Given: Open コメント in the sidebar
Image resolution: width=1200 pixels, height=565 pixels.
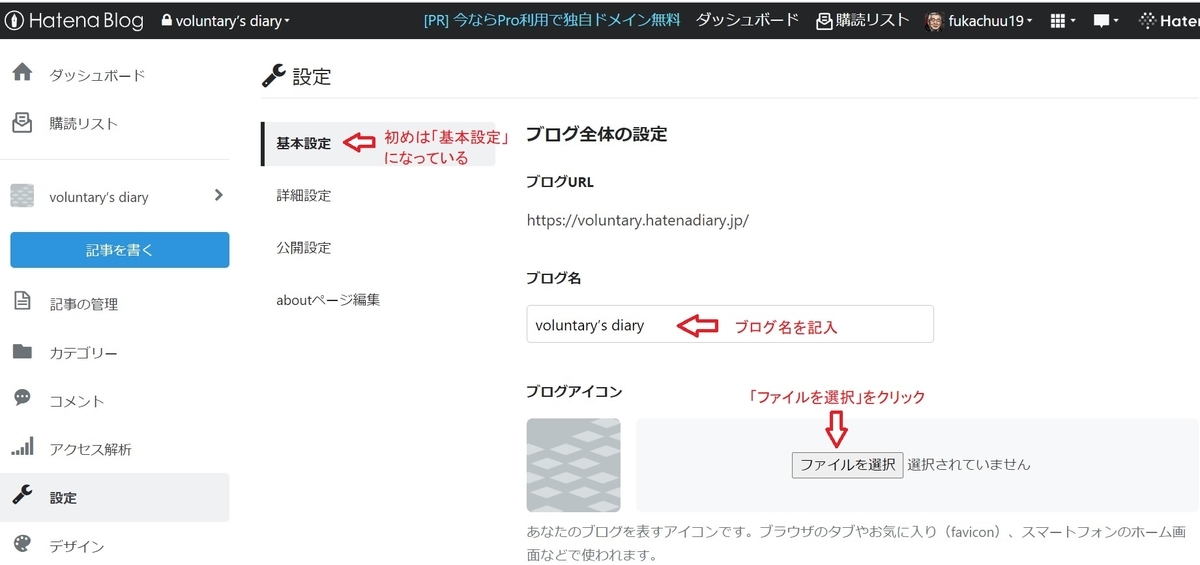Looking at the screenshot, I should (77, 401).
